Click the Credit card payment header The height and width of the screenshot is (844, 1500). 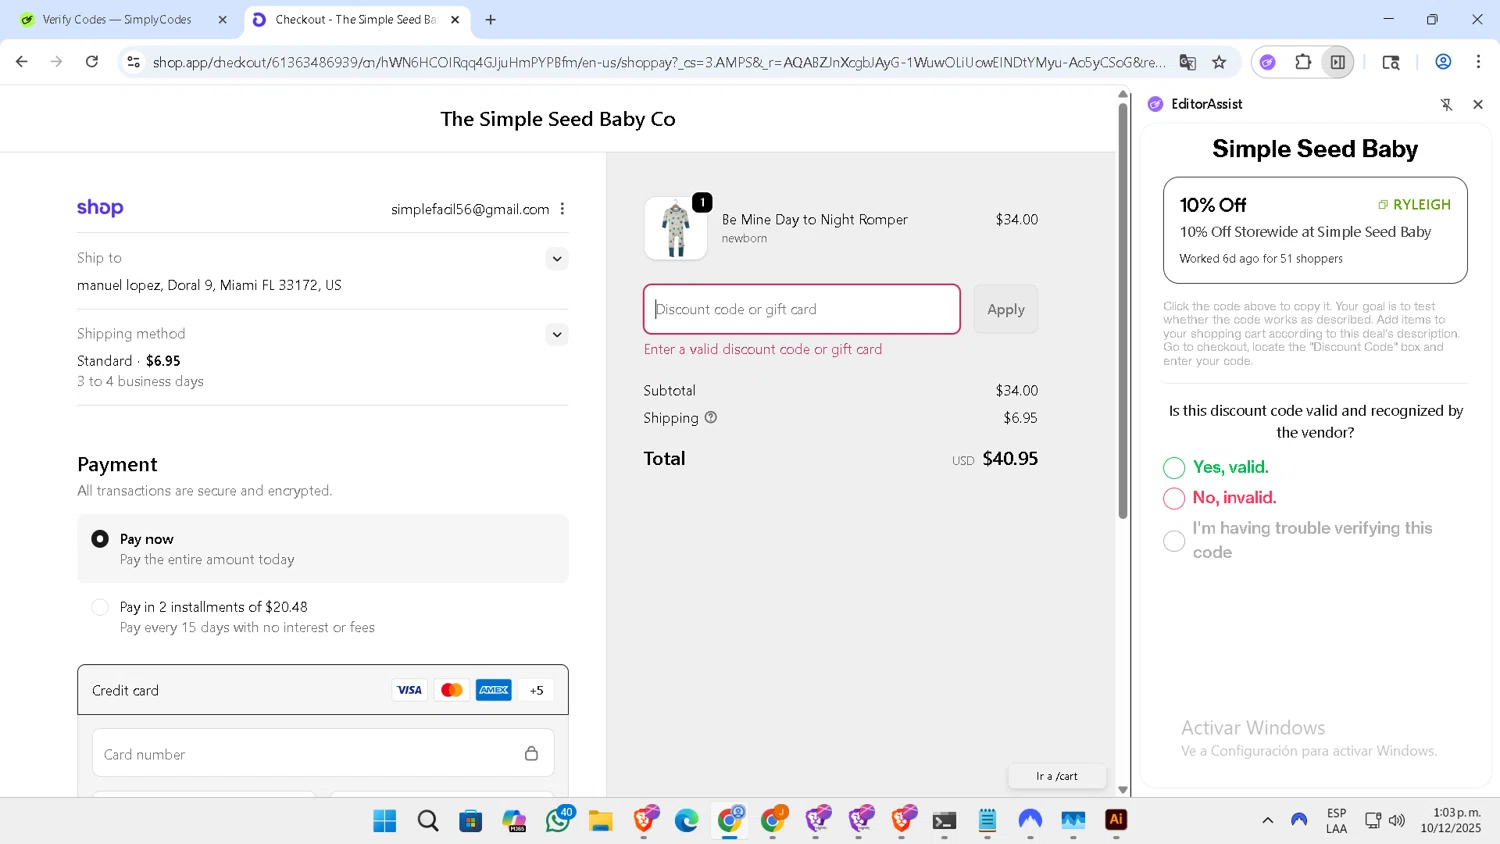323,690
